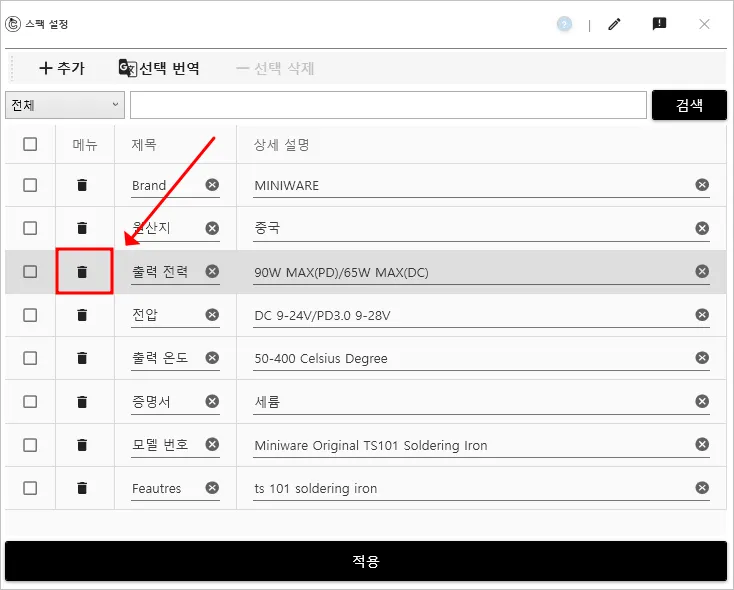Clear the 전압 title field
734x590 pixels.
coord(212,315)
